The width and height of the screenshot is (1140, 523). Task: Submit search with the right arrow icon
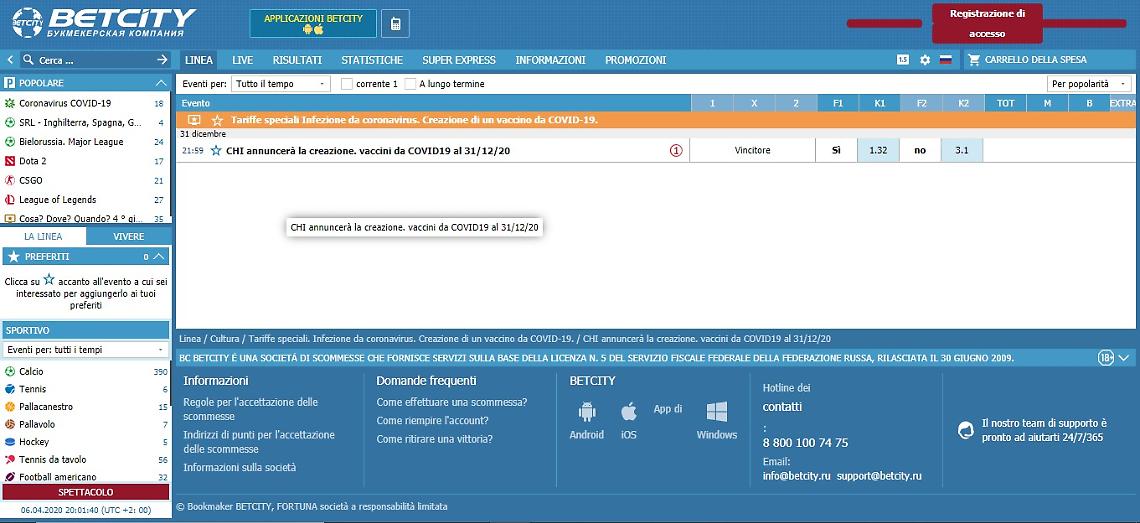click(x=162, y=60)
